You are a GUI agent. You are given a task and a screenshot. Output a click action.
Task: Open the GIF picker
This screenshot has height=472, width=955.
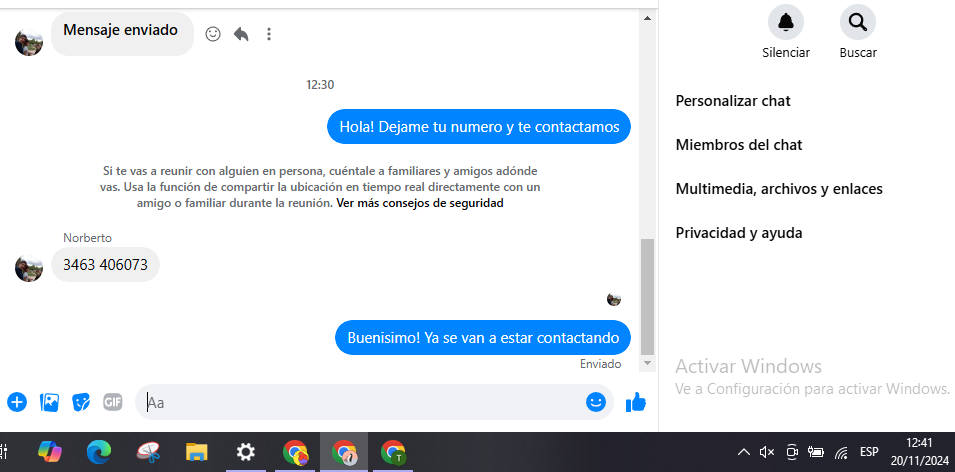(x=113, y=402)
